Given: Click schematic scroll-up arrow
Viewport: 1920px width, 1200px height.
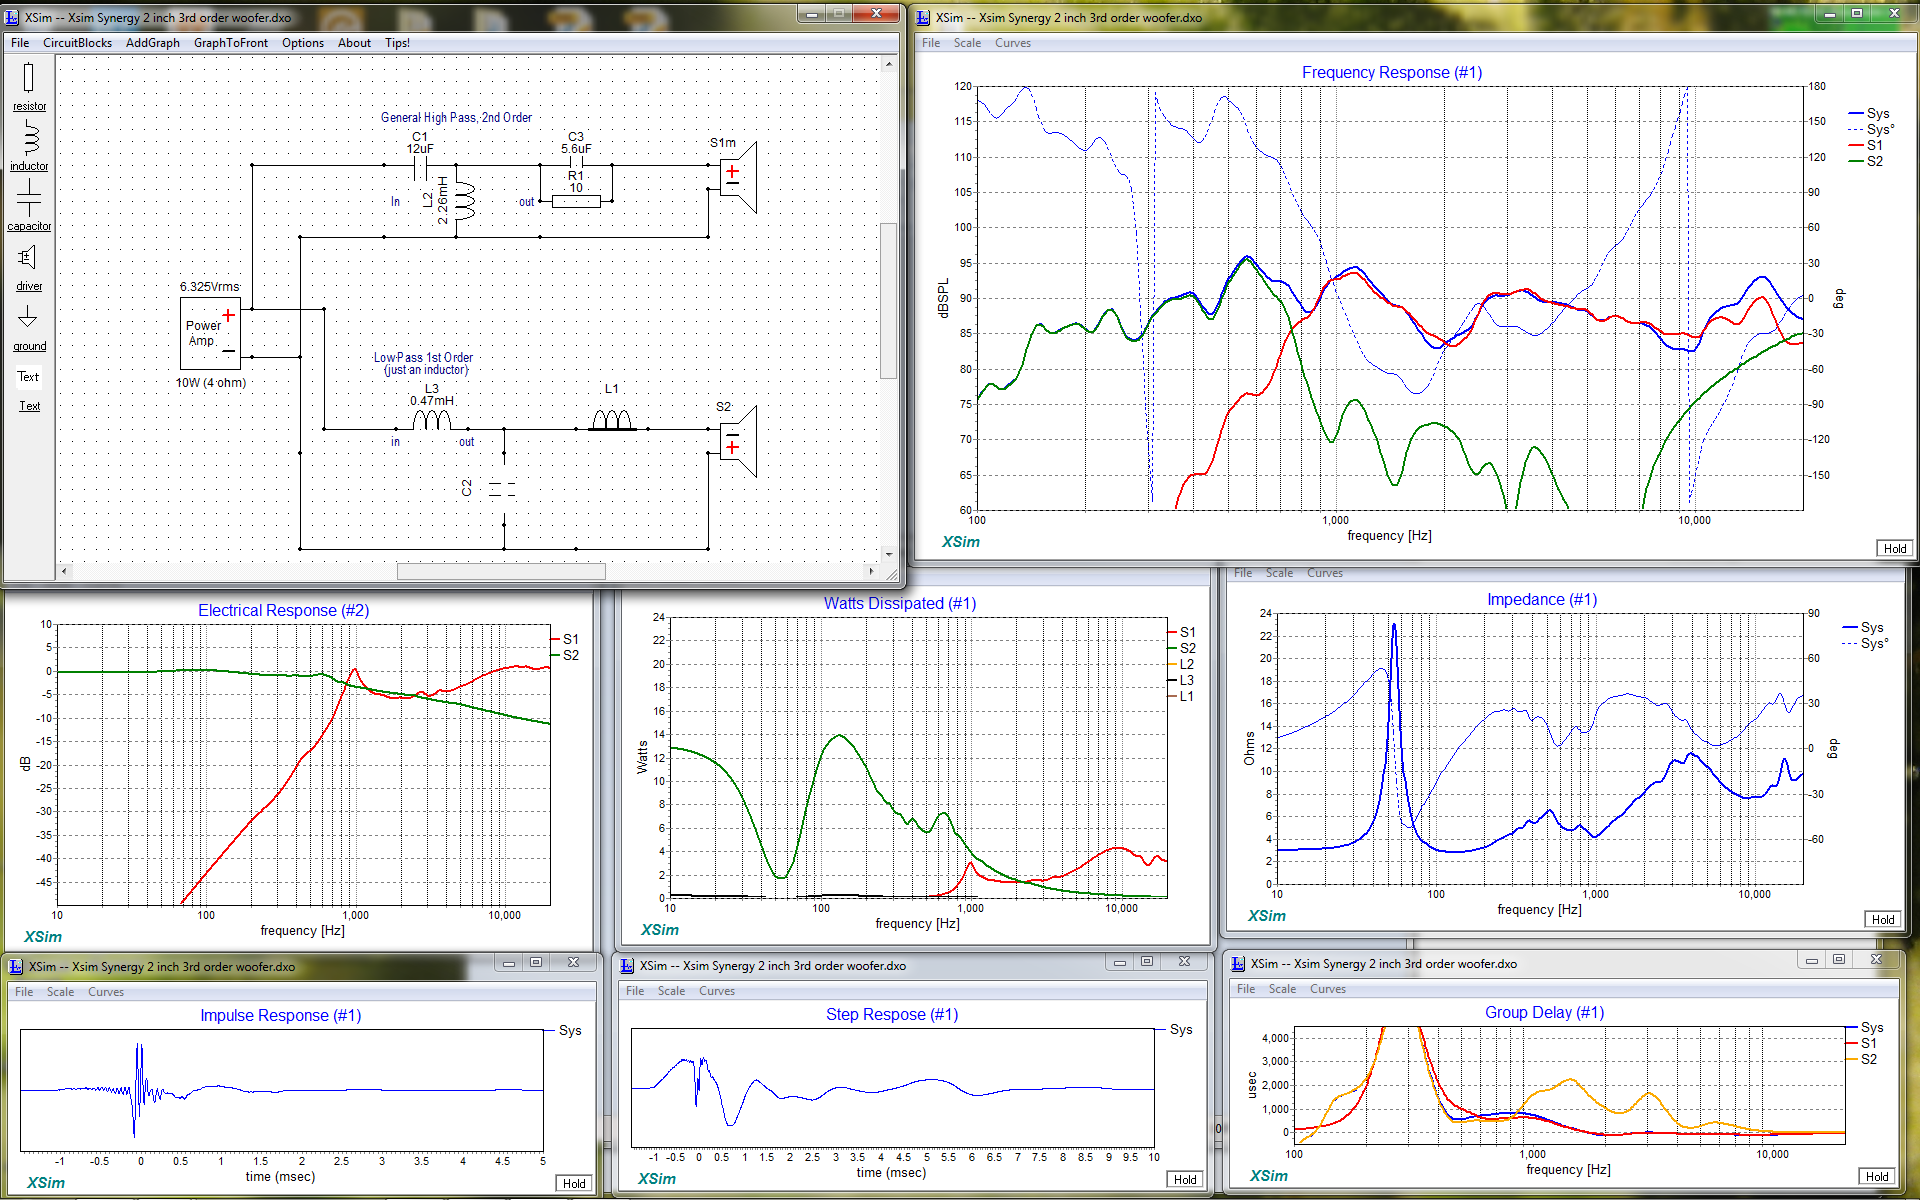Looking at the screenshot, I should click(x=889, y=64).
